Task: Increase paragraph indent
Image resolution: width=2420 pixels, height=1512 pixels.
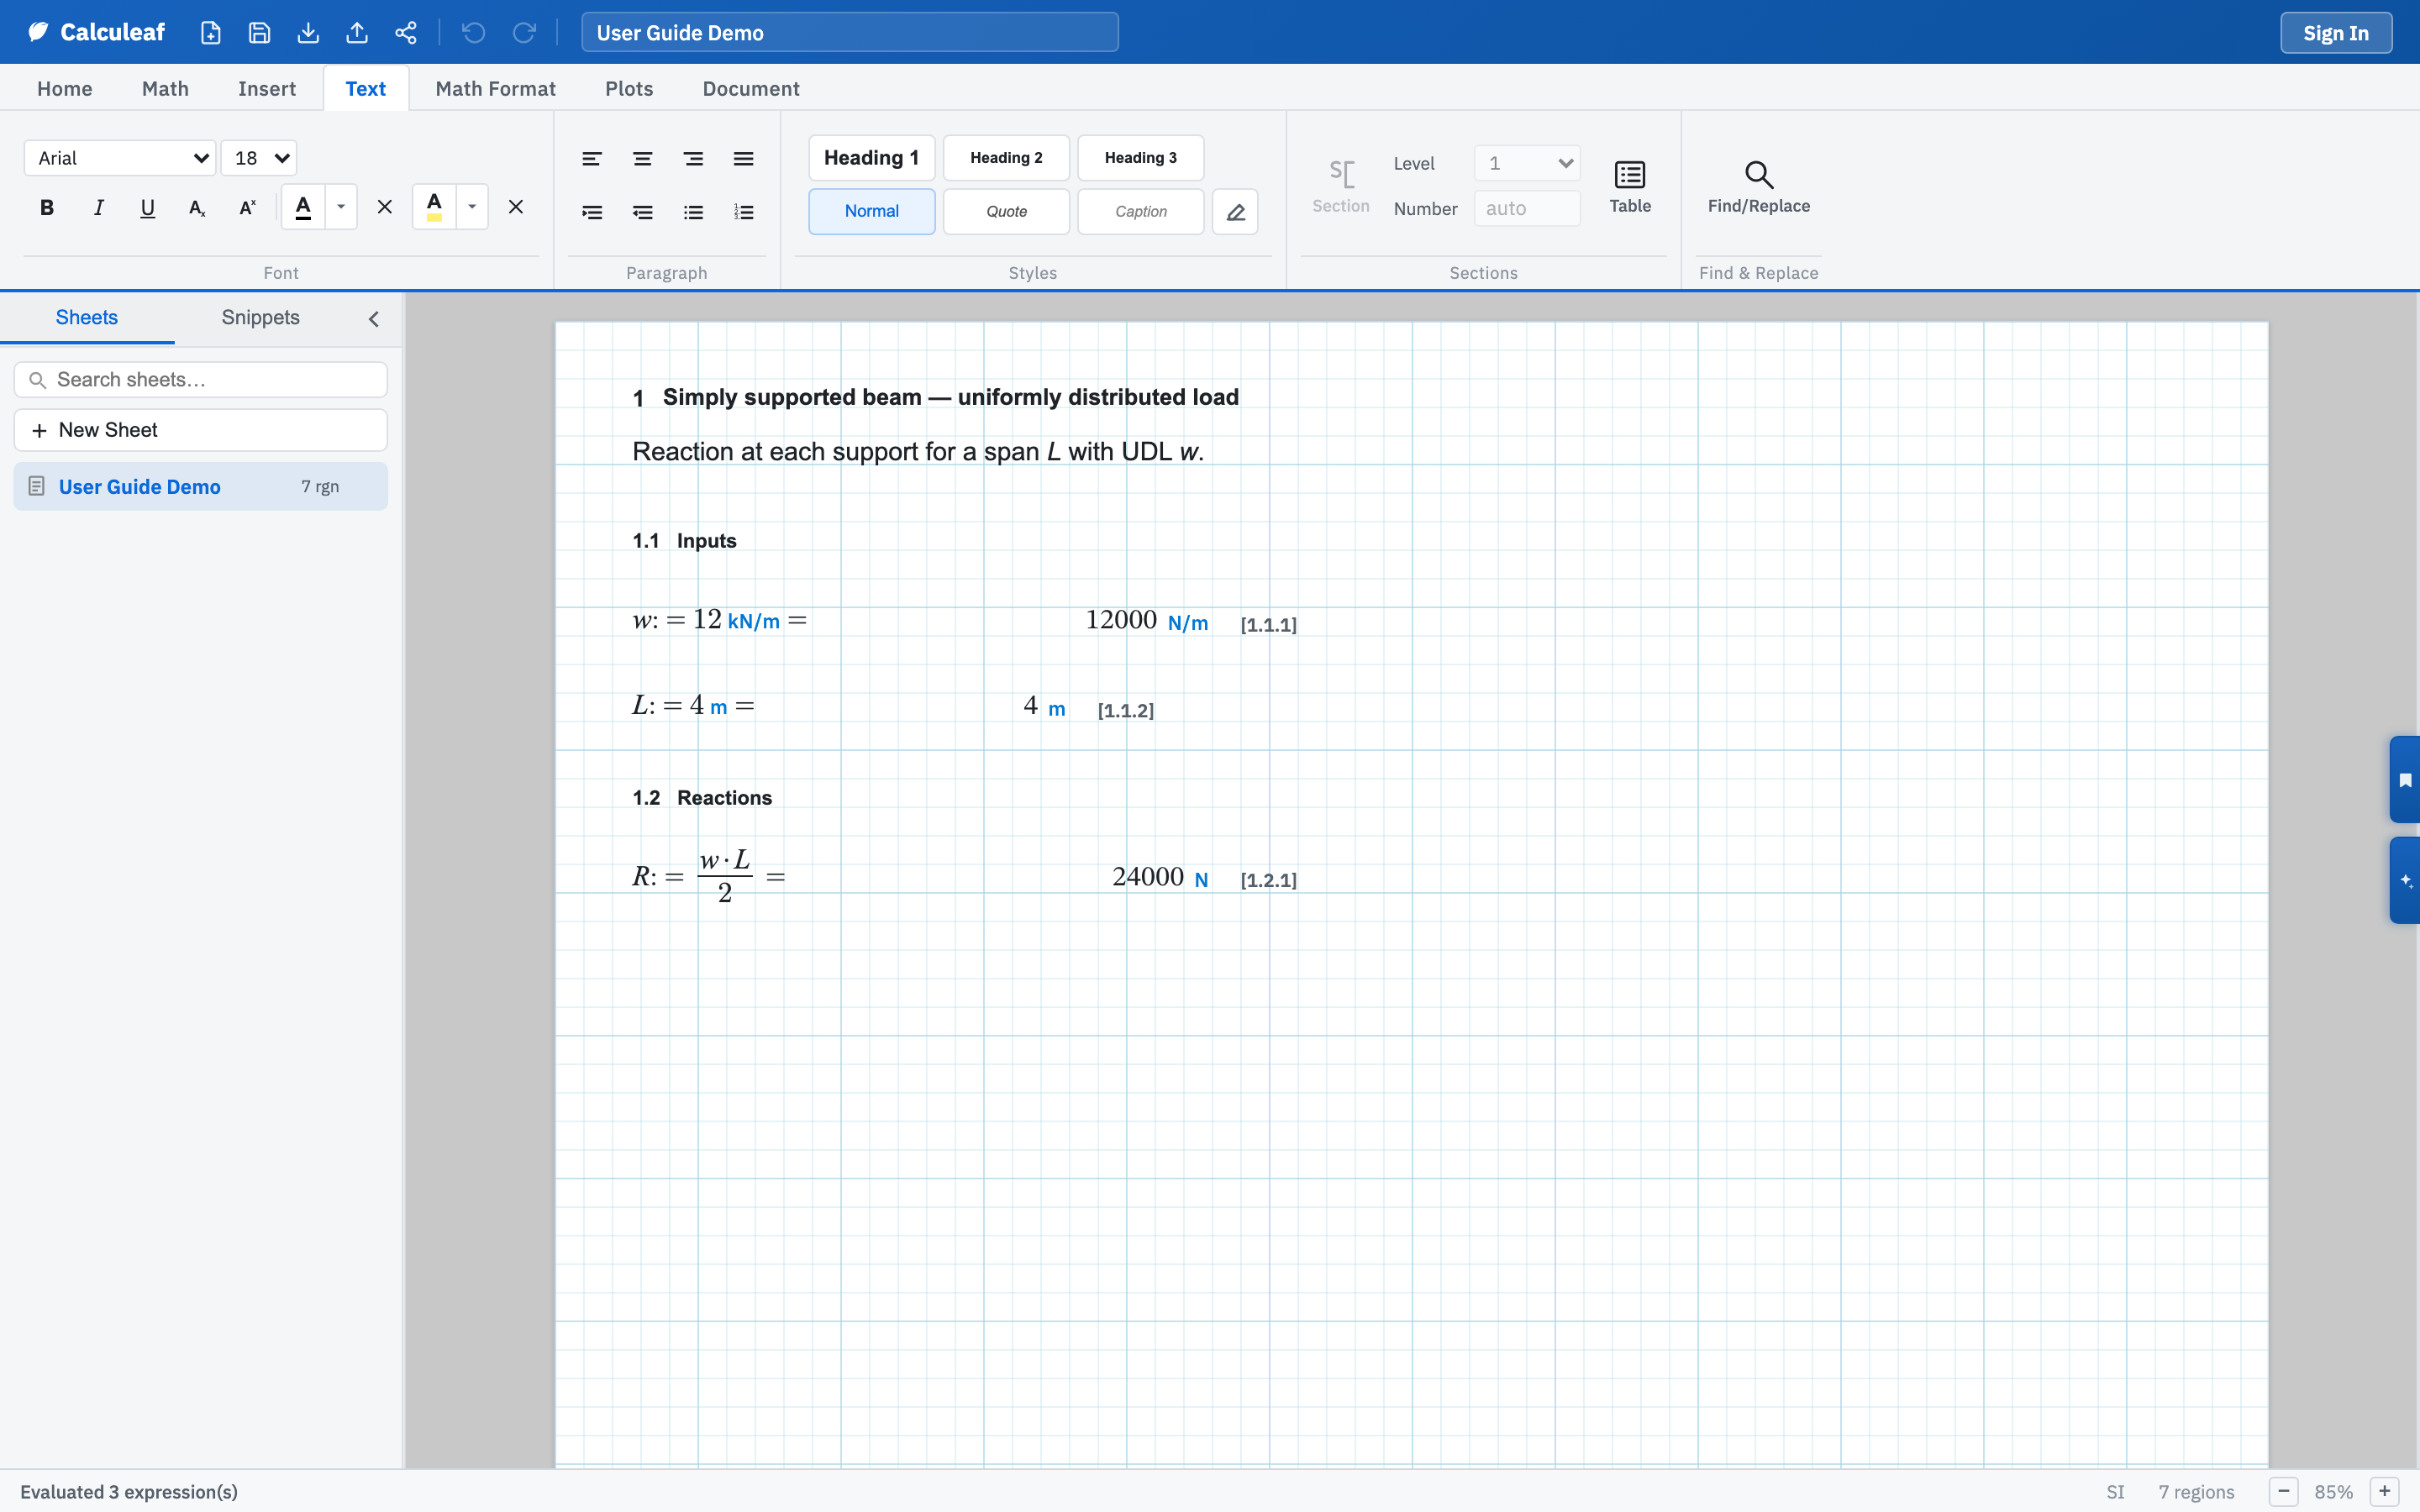Action: click(592, 212)
